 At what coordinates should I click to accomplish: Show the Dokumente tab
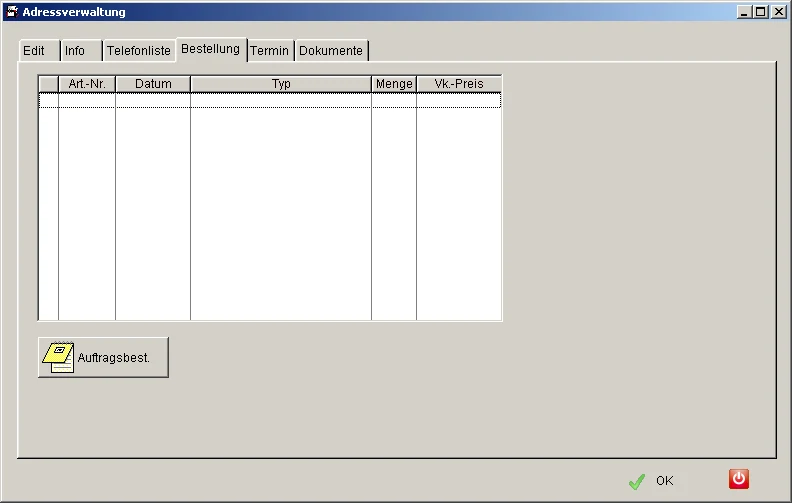[331, 51]
